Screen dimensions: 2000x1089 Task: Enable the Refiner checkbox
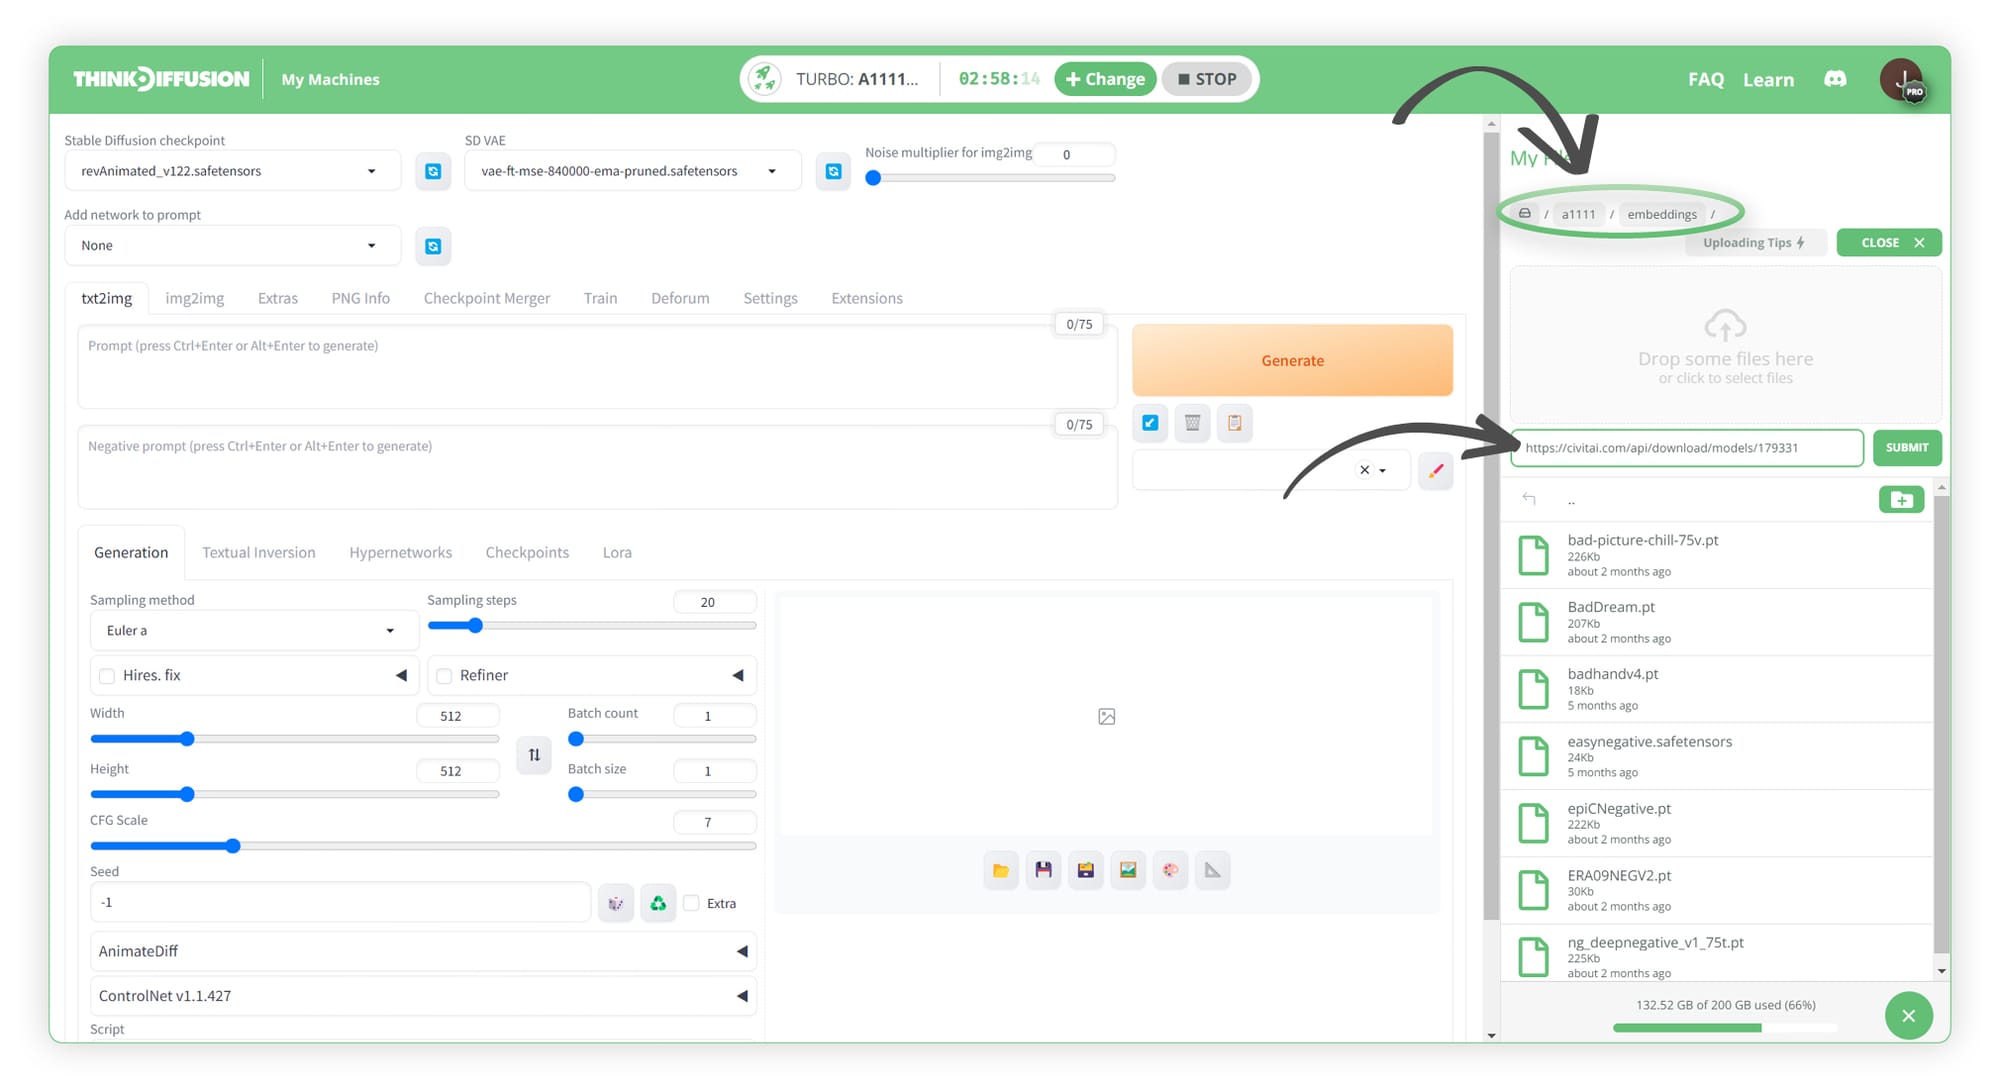click(x=445, y=676)
